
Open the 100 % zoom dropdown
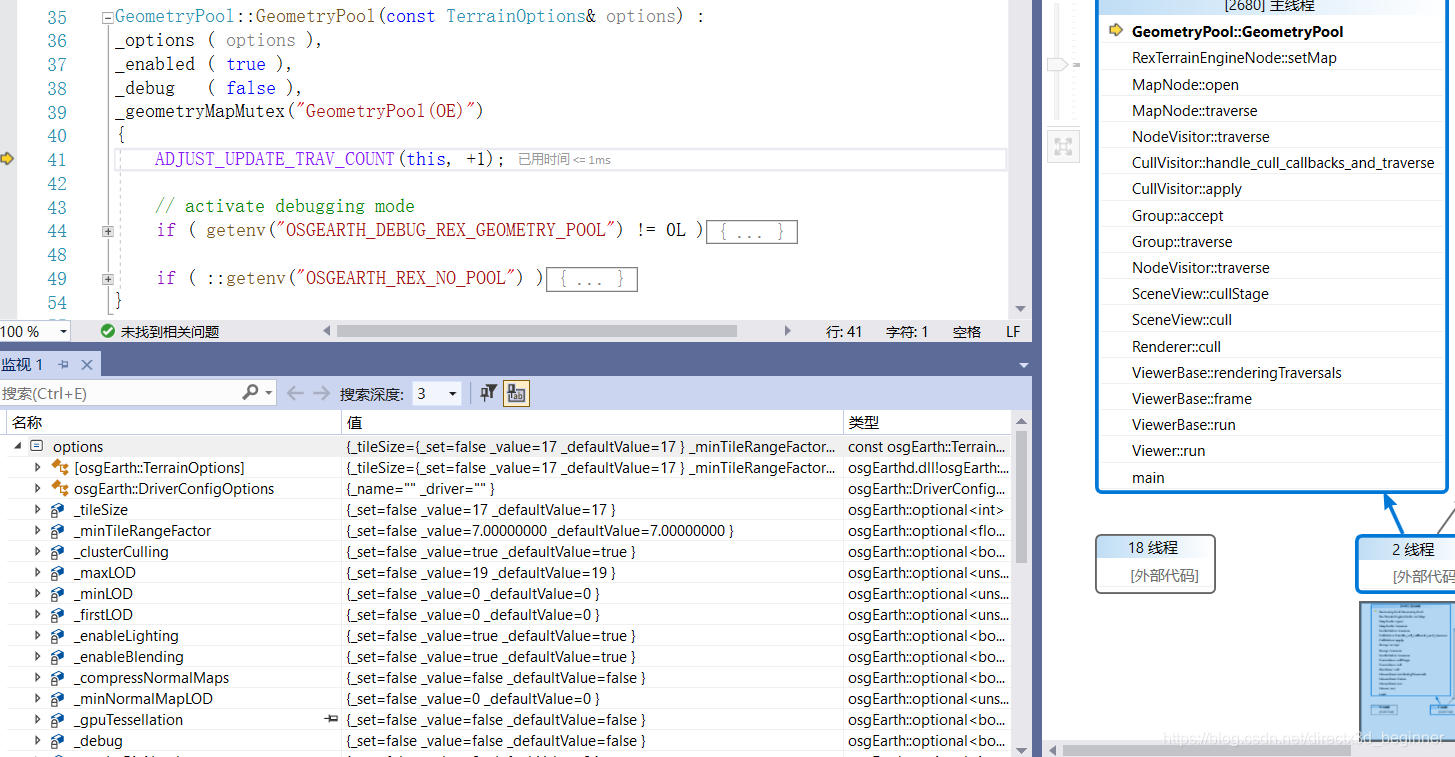[64, 331]
